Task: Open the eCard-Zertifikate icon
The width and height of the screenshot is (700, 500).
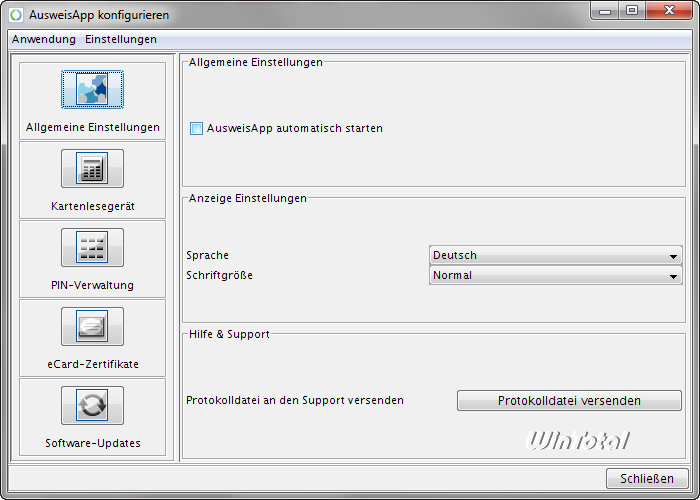Action: [x=92, y=326]
